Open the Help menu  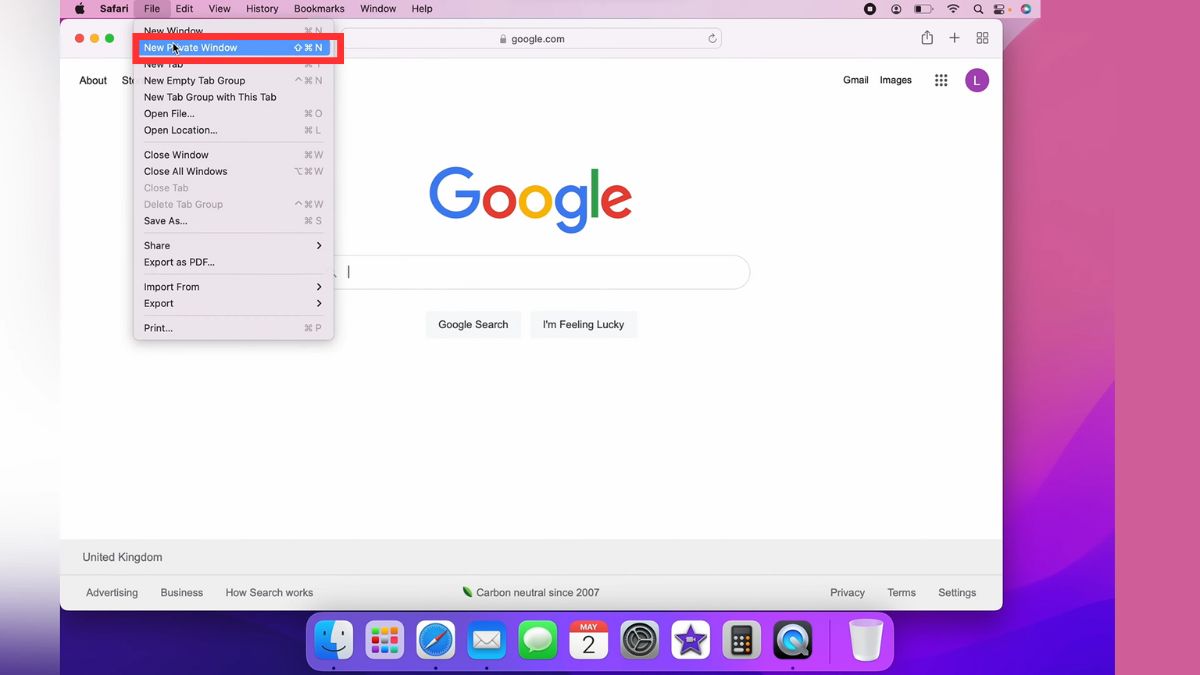[x=422, y=9]
